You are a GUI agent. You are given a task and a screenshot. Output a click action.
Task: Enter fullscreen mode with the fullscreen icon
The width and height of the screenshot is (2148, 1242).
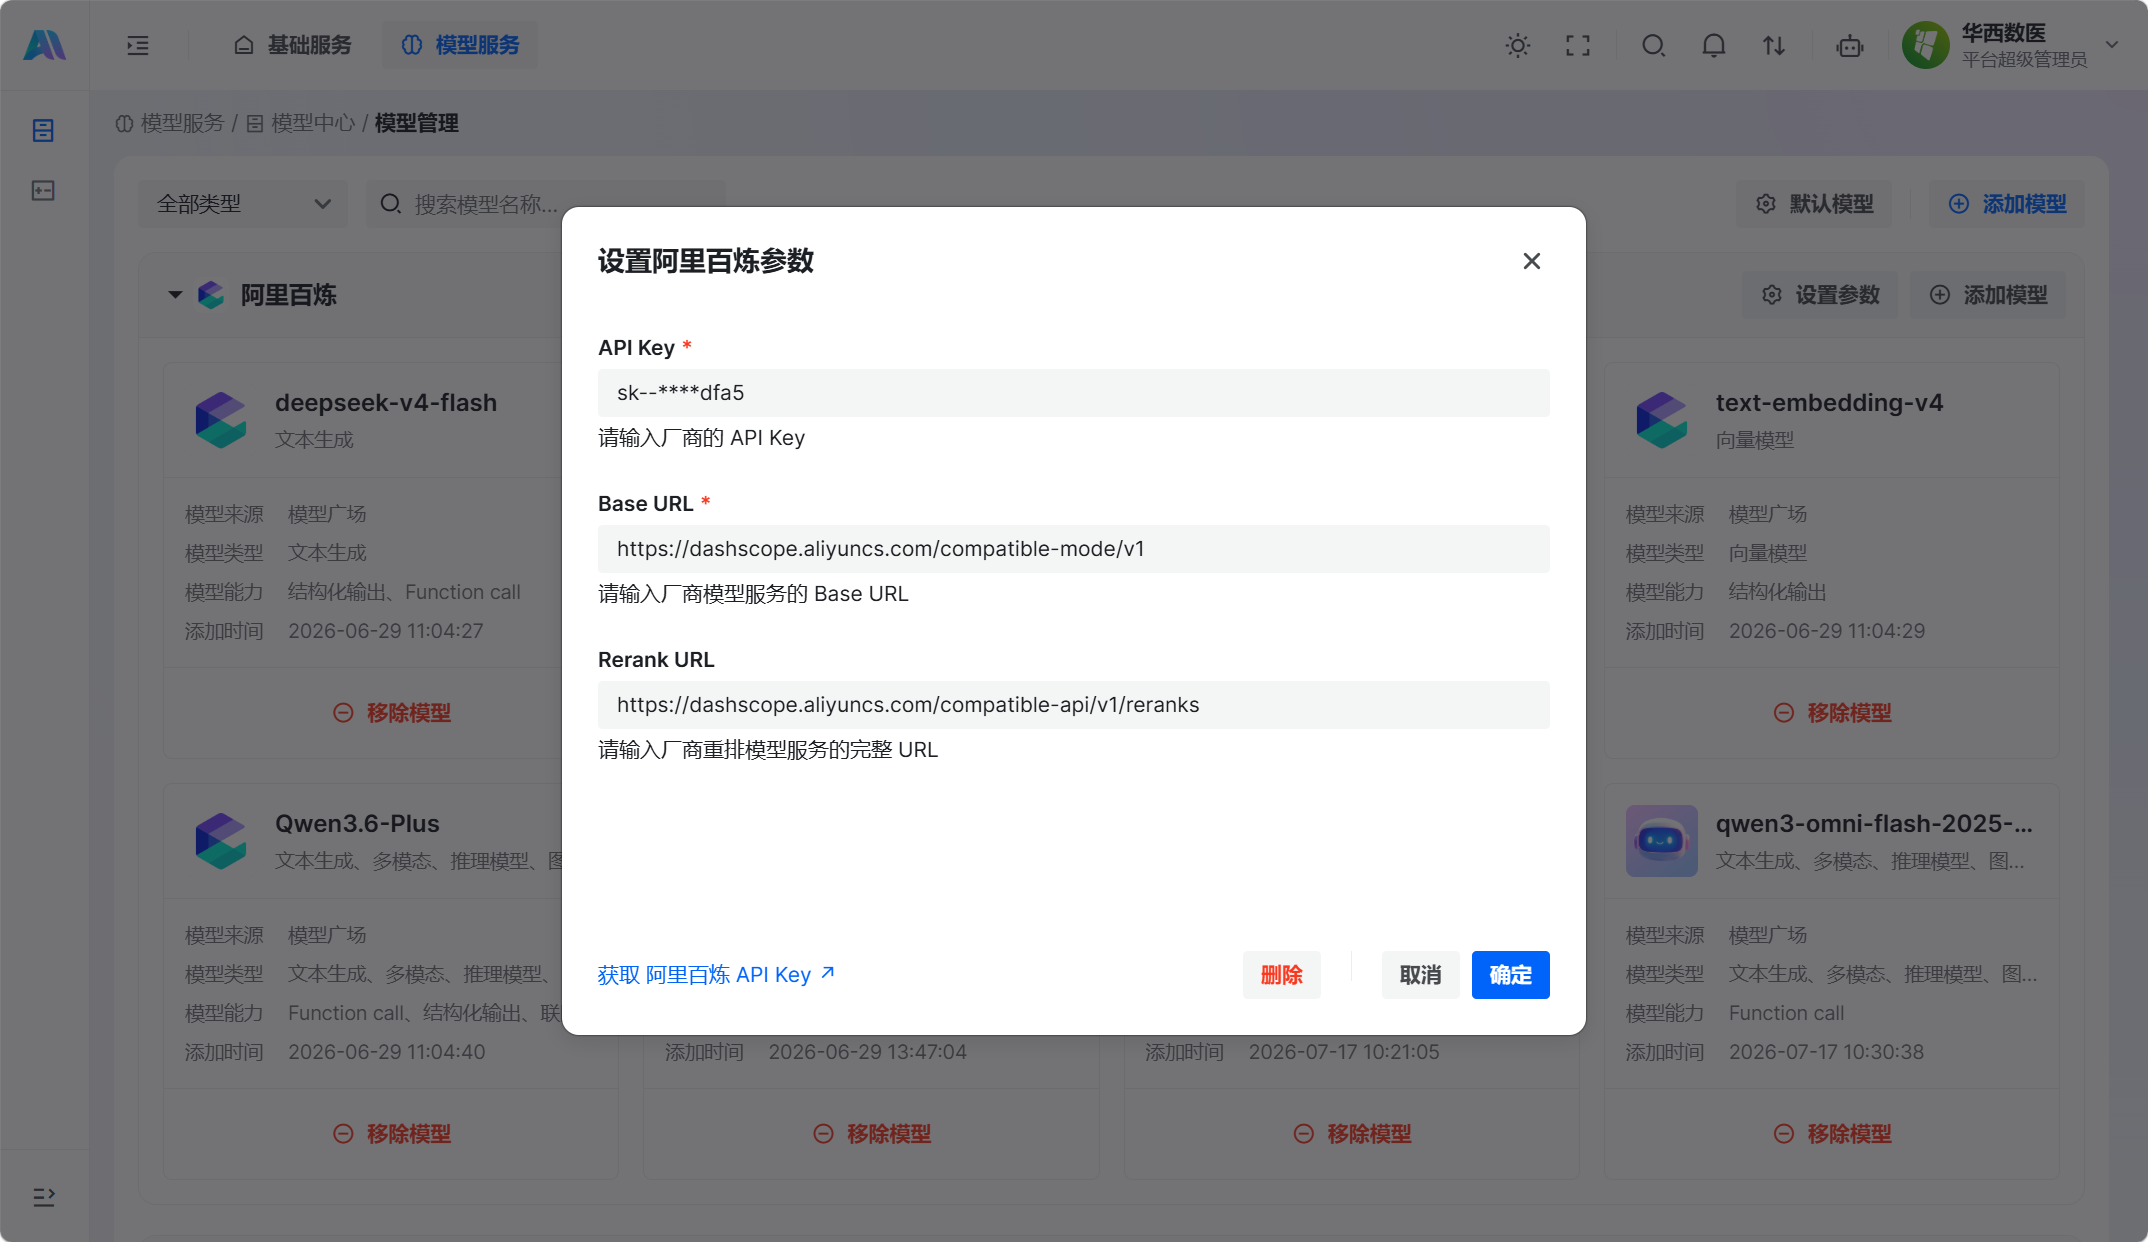tap(1578, 45)
